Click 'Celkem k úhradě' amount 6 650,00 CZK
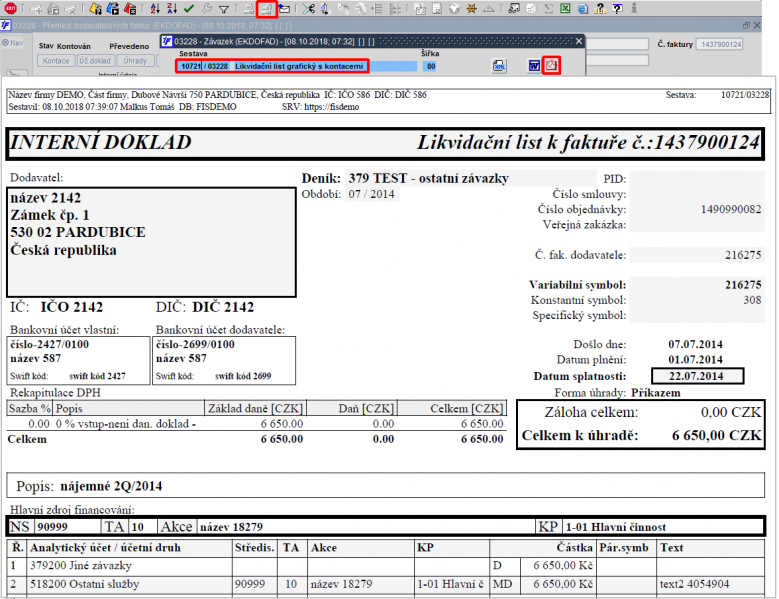Viewport: 779px width, 599px height. 716,436
